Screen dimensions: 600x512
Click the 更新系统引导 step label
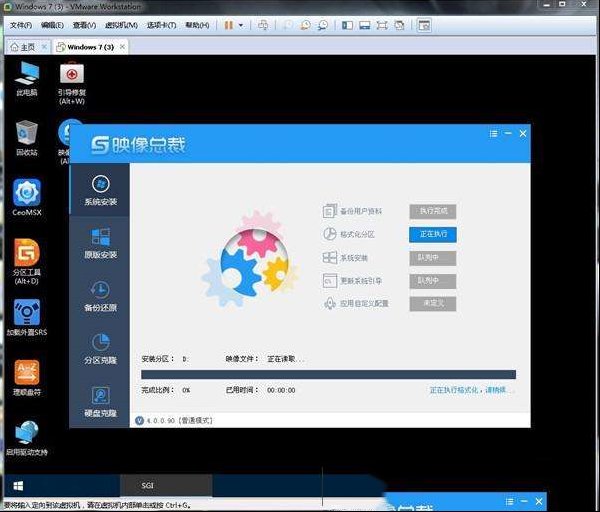[361, 281]
